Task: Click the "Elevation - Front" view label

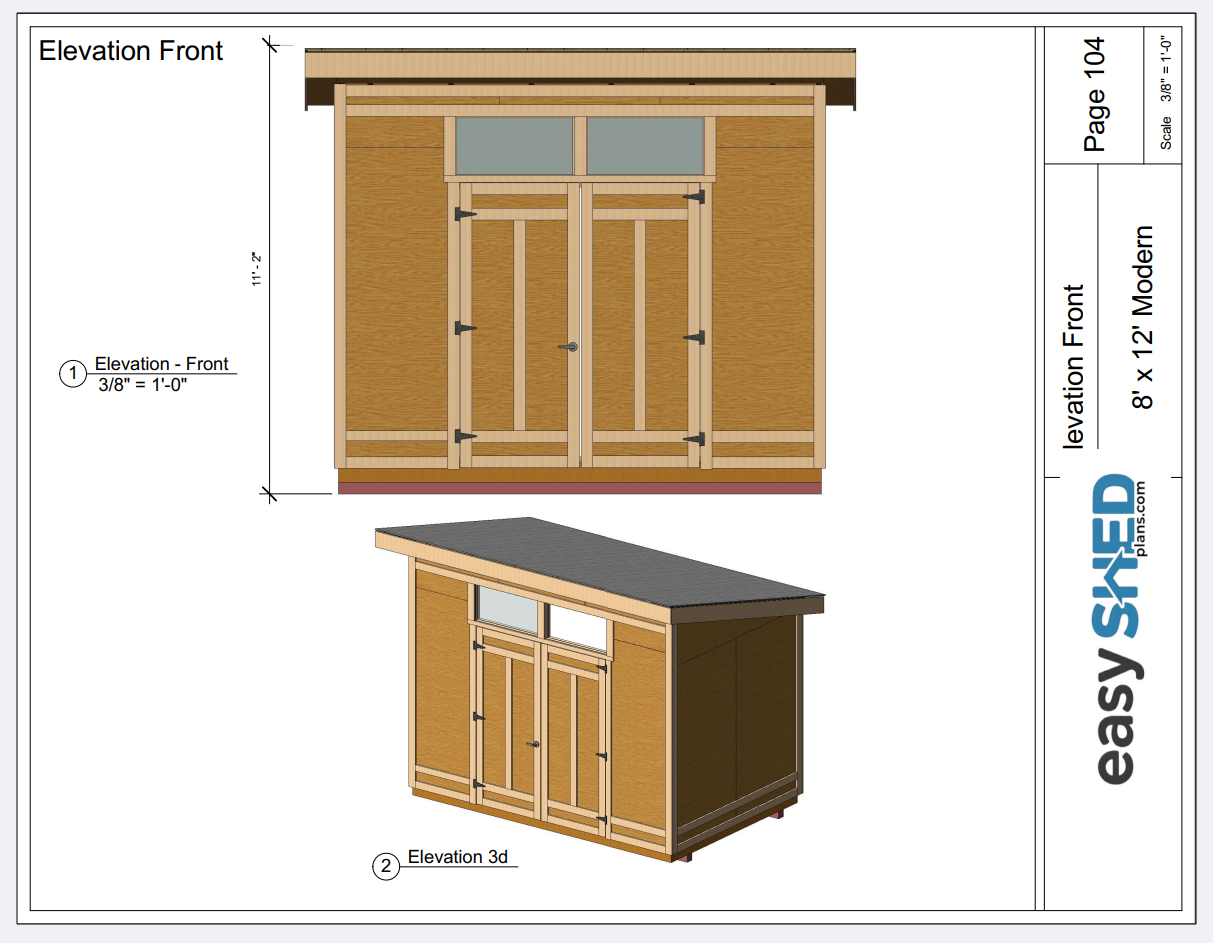Action: coord(161,364)
